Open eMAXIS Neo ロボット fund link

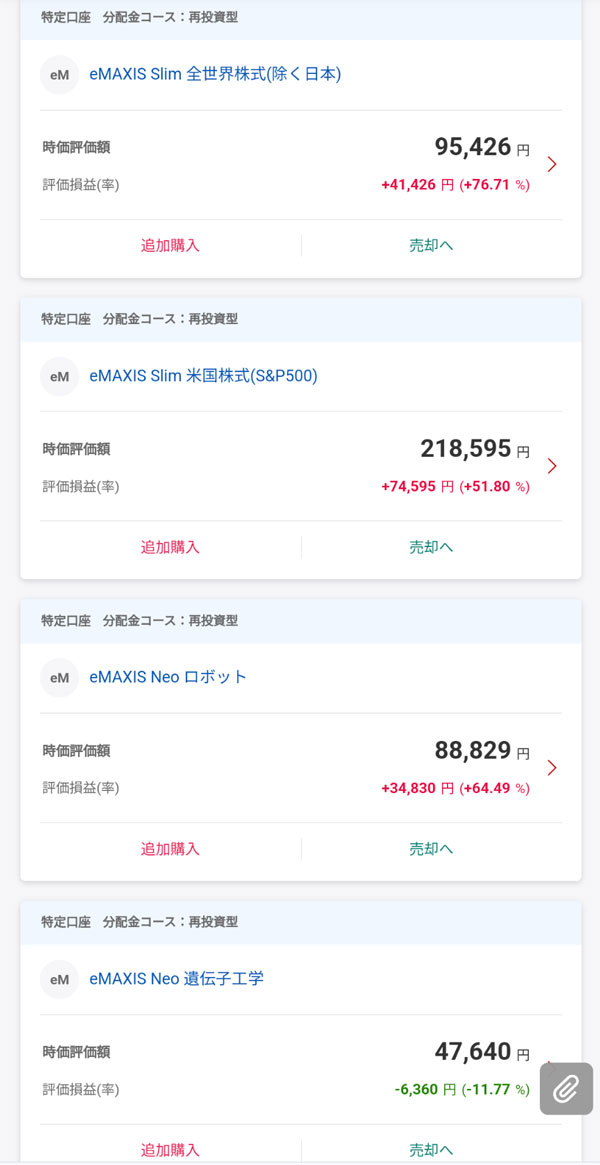pyautogui.click(x=168, y=678)
